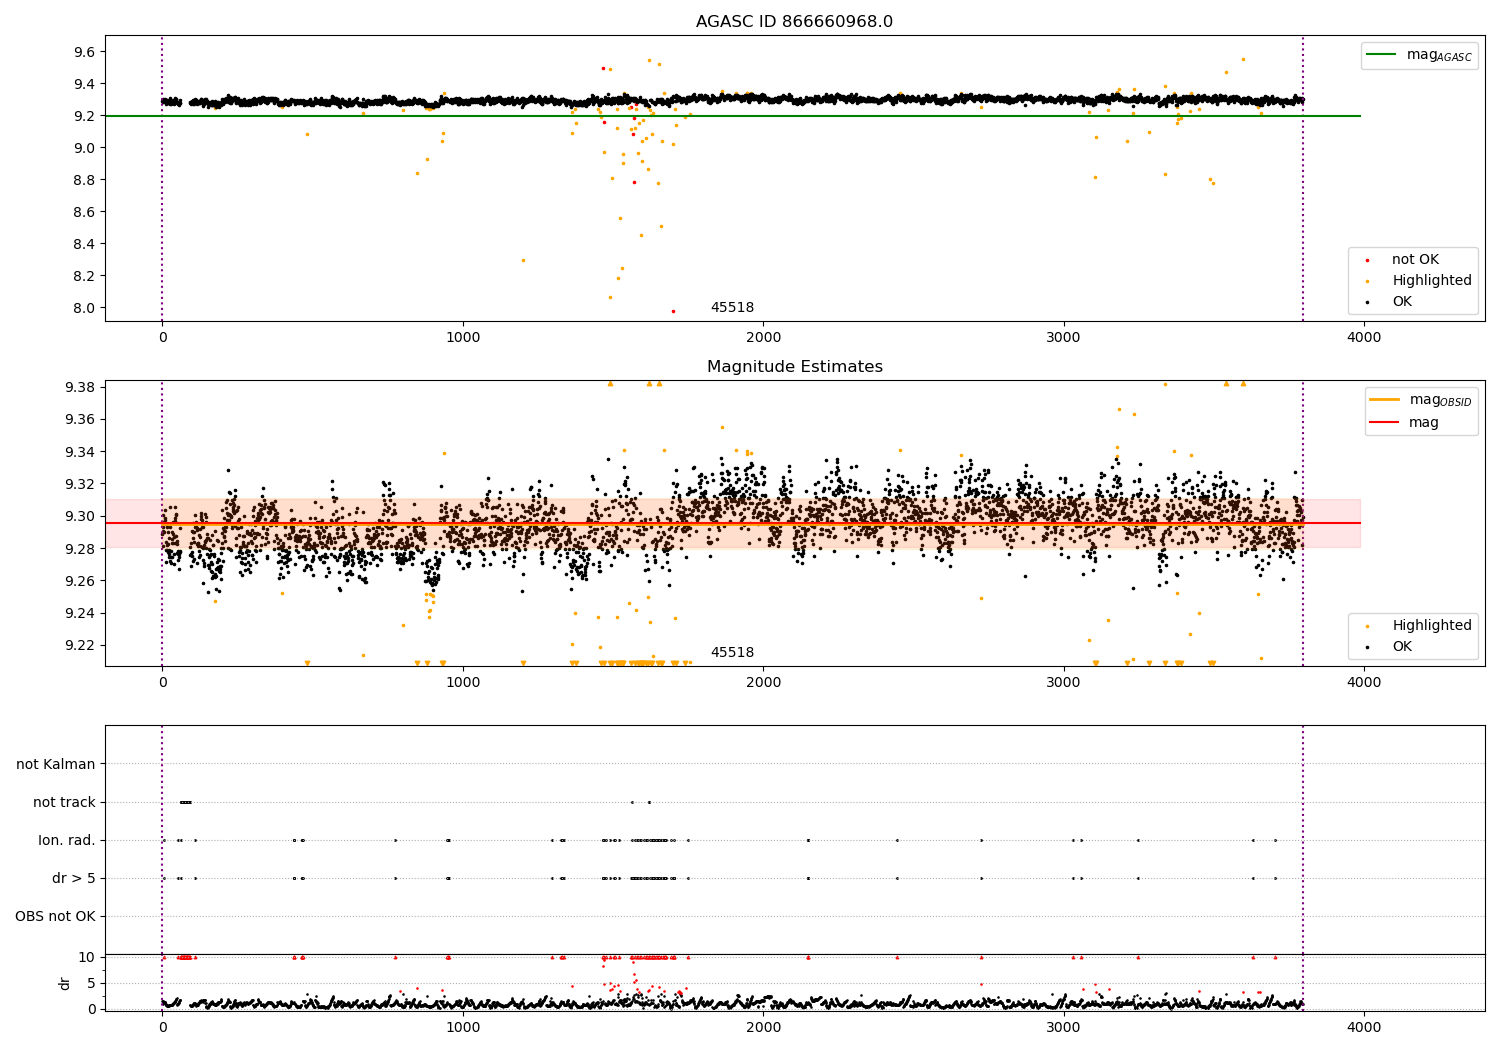This screenshot has width=1500, height=1050.
Task: Click the 5 tick on the dr axis
Action: click(92, 983)
